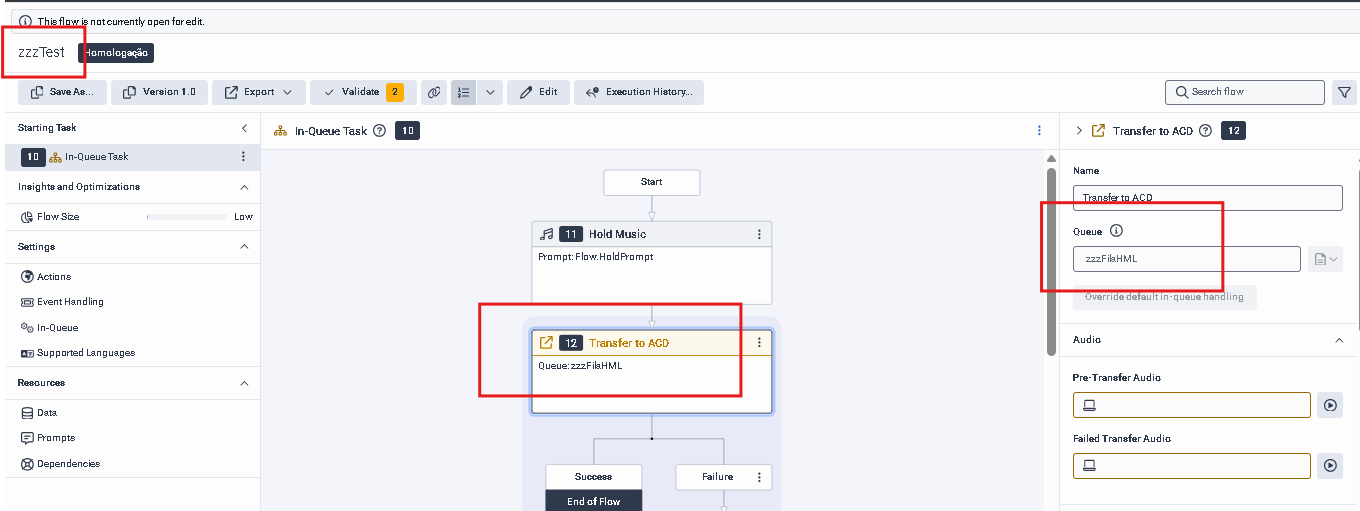
Task: Run Validate on the flow
Action: pos(363,92)
